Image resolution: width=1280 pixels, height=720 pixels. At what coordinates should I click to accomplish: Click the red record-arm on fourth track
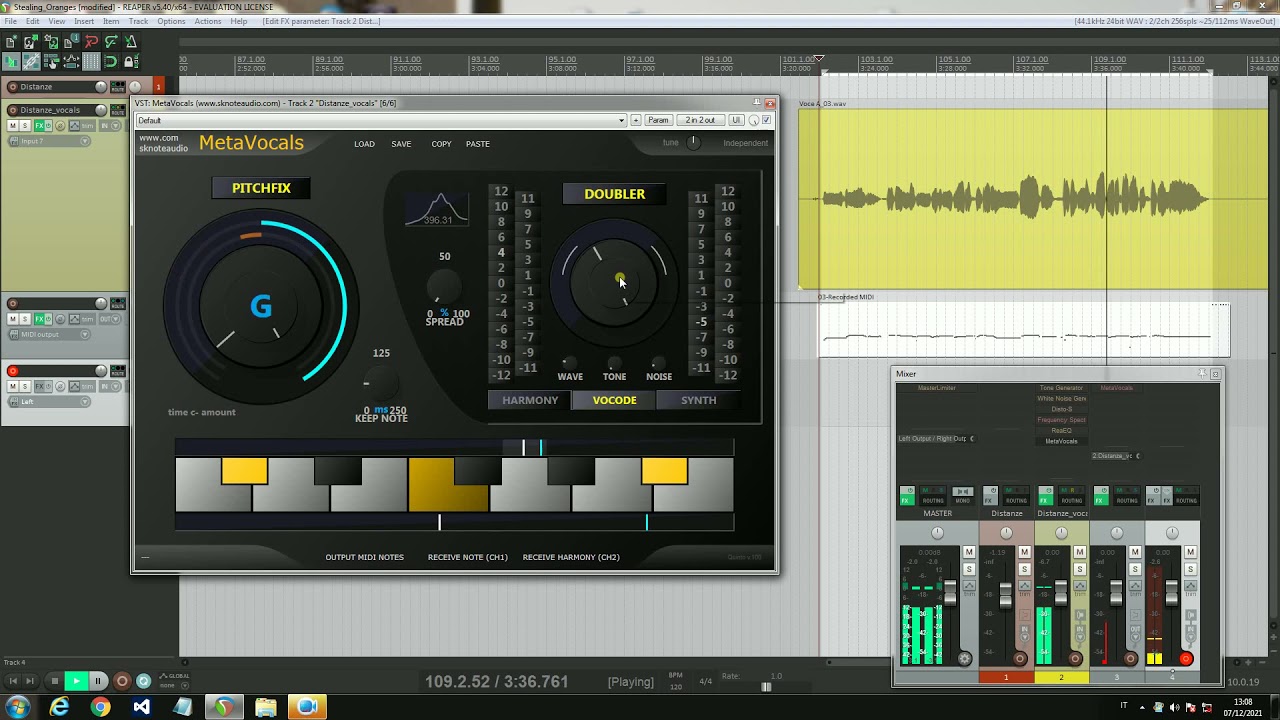12,371
